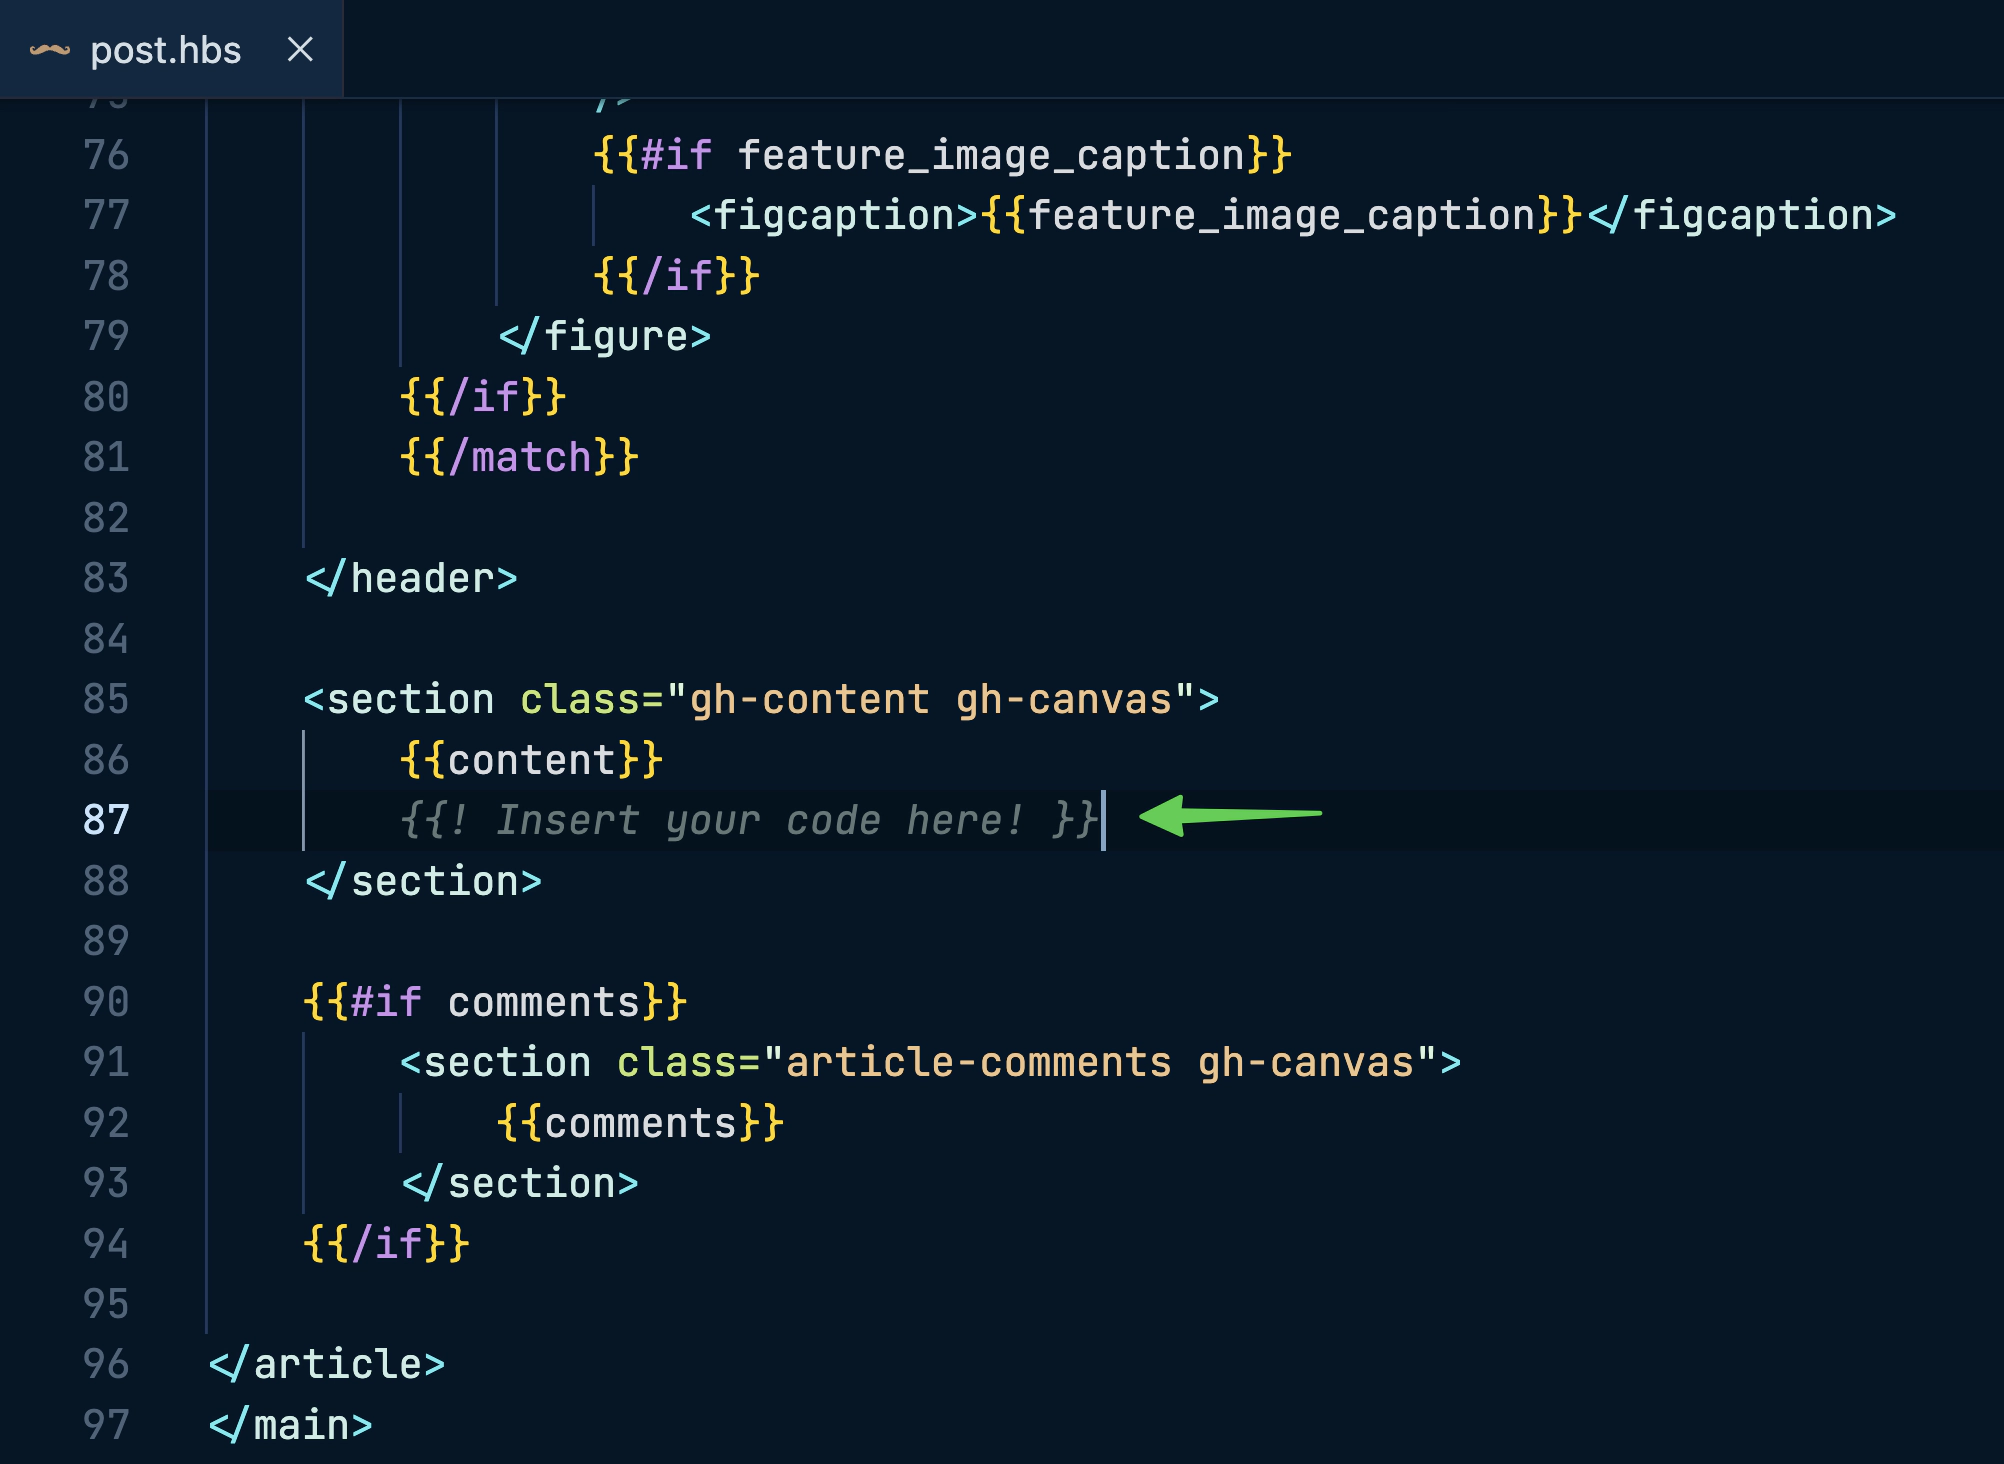Click the closing section tag on line 88

pyautogui.click(x=423, y=881)
